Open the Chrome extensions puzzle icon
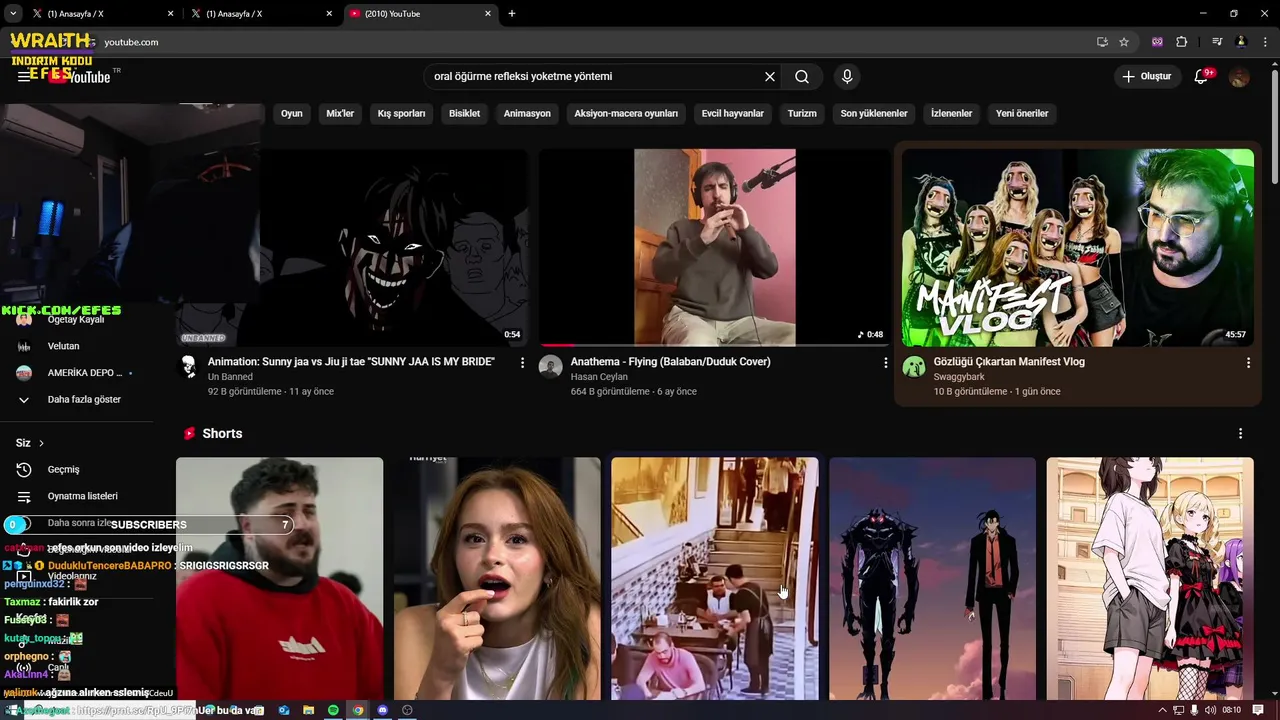 (x=1181, y=42)
